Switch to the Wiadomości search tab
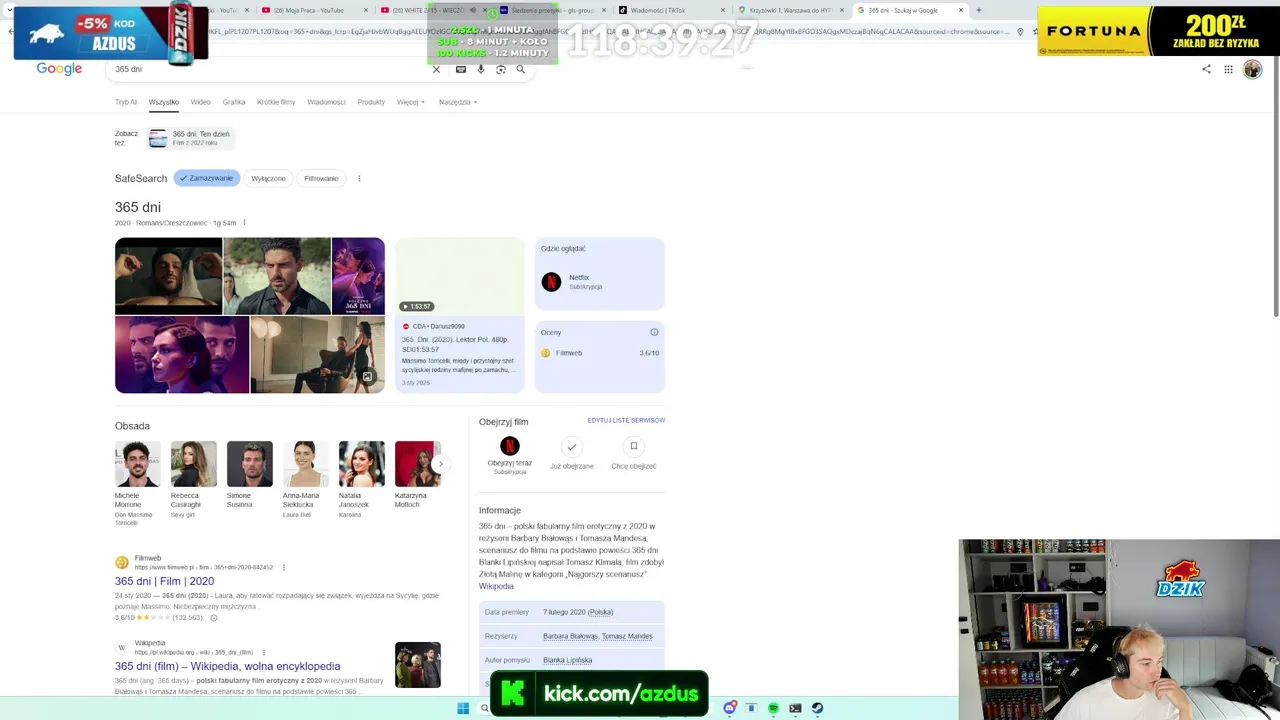The height and width of the screenshot is (720, 1280). pyautogui.click(x=326, y=102)
